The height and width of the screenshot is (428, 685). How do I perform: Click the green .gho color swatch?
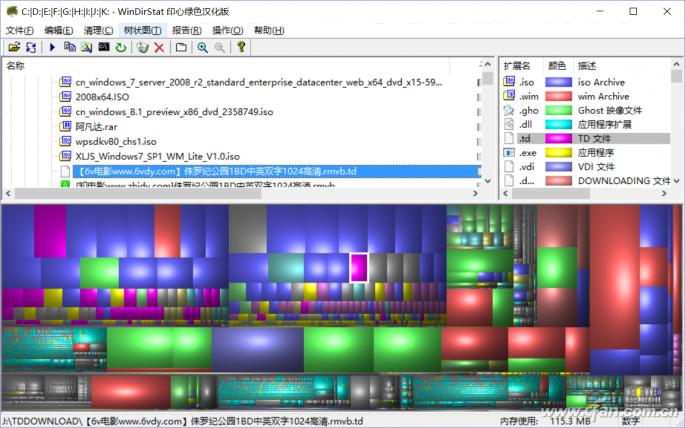coord(559,110)
